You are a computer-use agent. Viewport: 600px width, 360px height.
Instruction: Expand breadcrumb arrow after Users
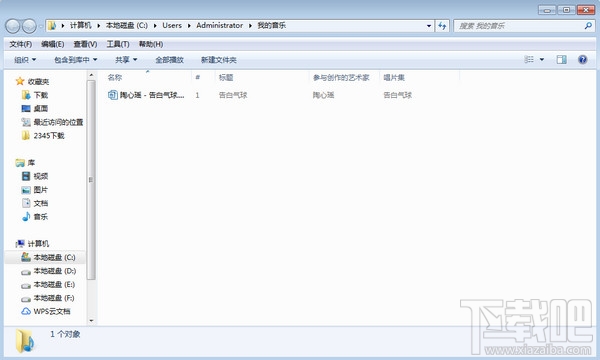pos(189,26)
